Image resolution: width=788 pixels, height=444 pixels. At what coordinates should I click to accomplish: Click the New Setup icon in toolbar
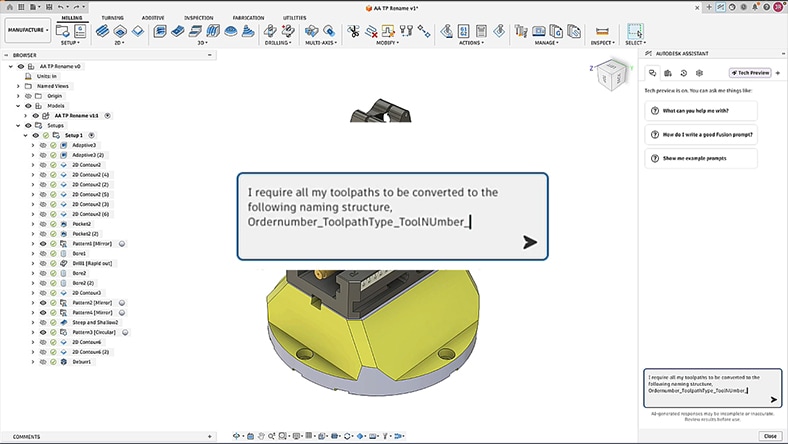[x=63, y=31]
